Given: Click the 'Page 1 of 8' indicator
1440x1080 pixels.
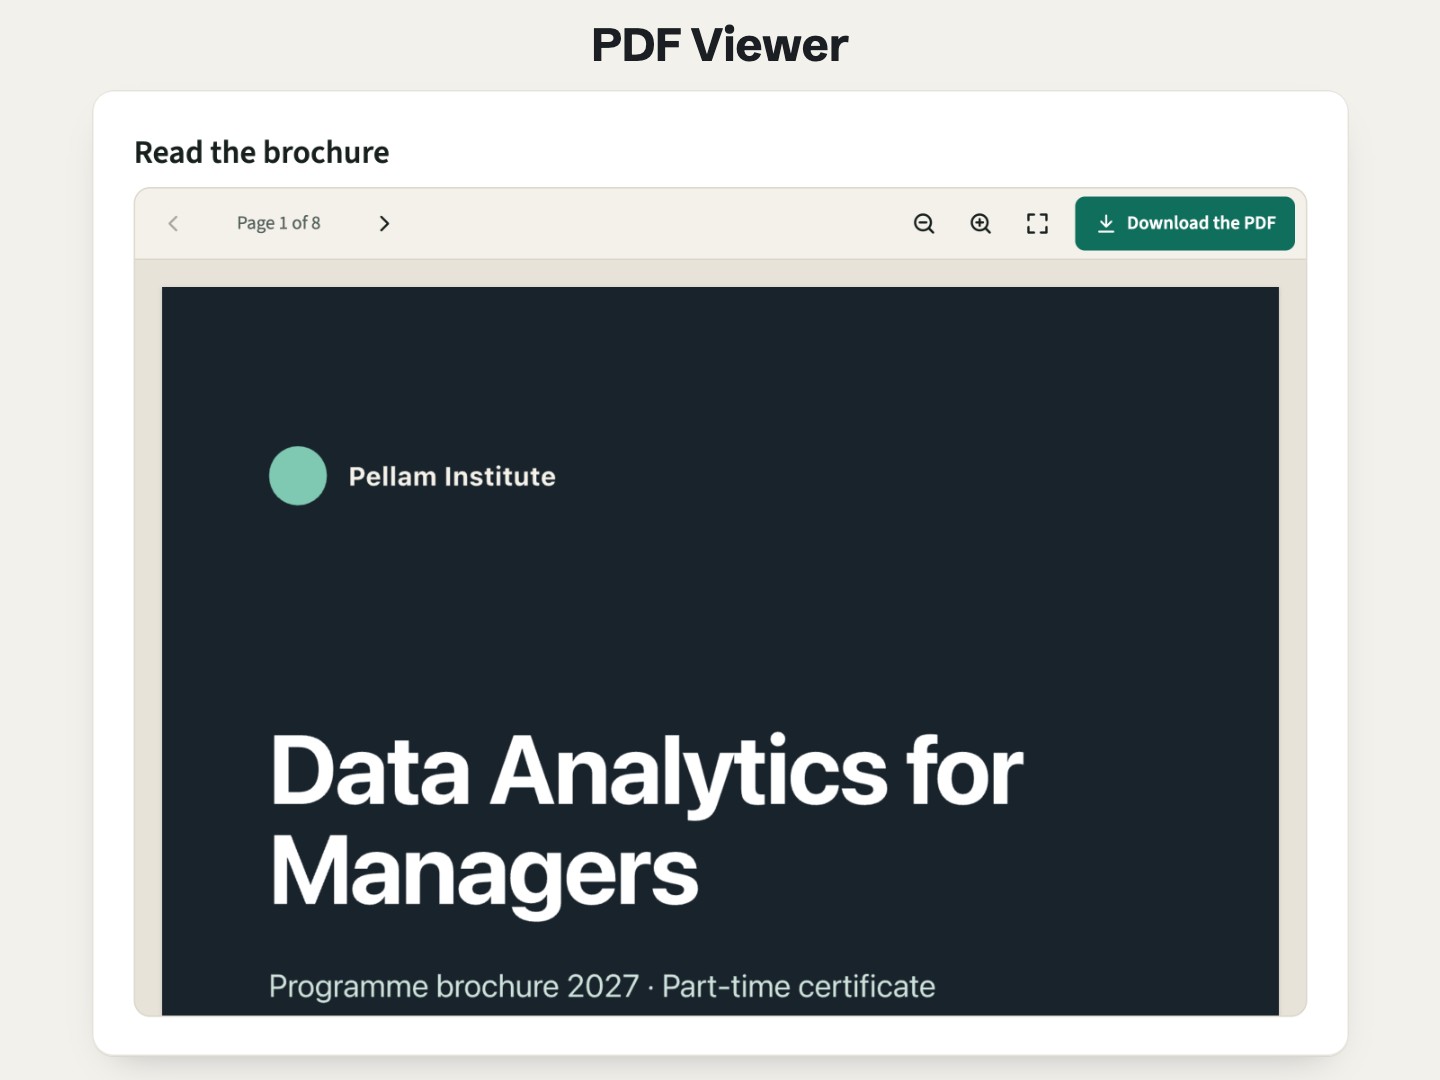Looking at the screenshot, I should [x=278, y=223].
